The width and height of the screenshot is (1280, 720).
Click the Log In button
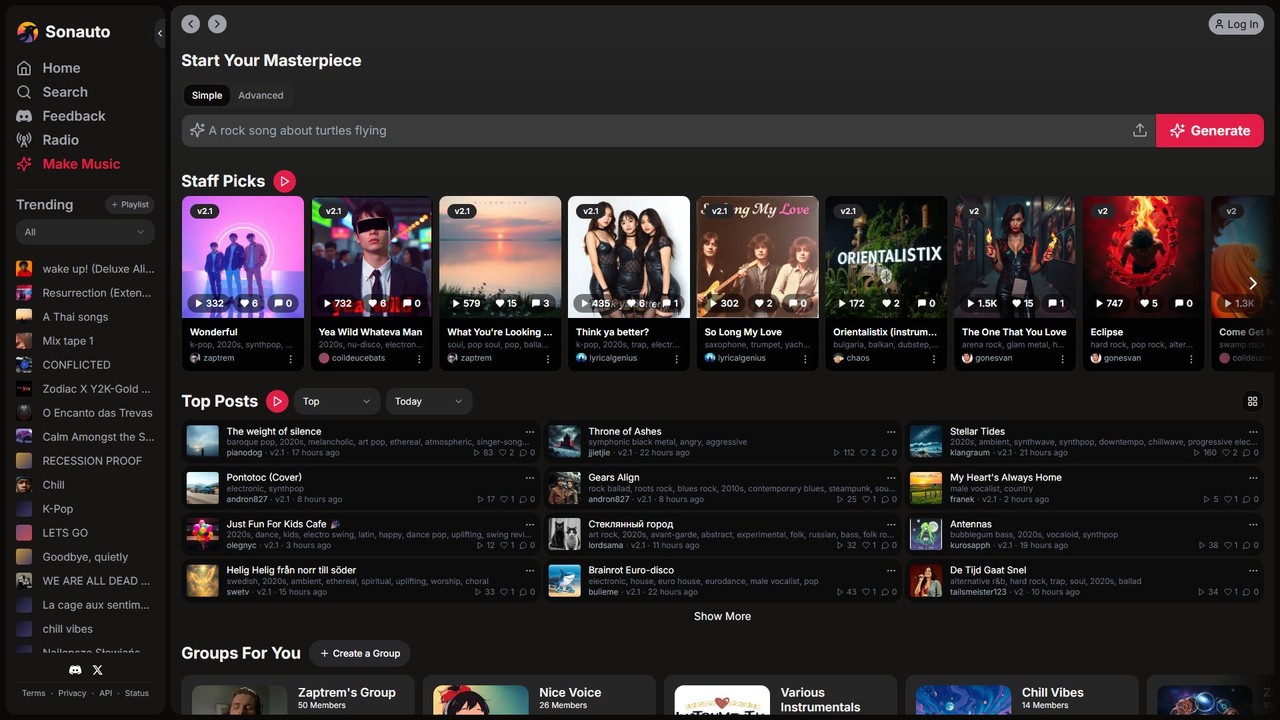1235,24
